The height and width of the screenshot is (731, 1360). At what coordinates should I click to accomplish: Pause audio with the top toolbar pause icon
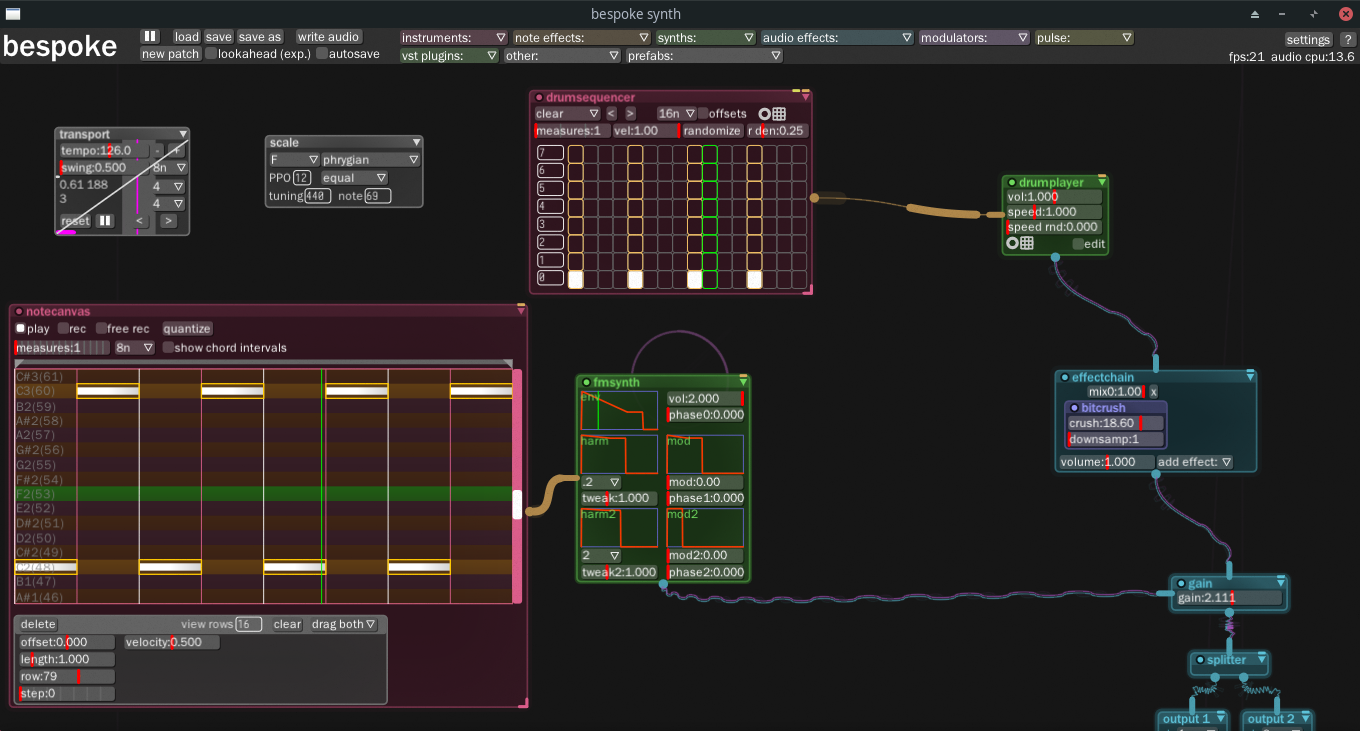click(150, 37)
